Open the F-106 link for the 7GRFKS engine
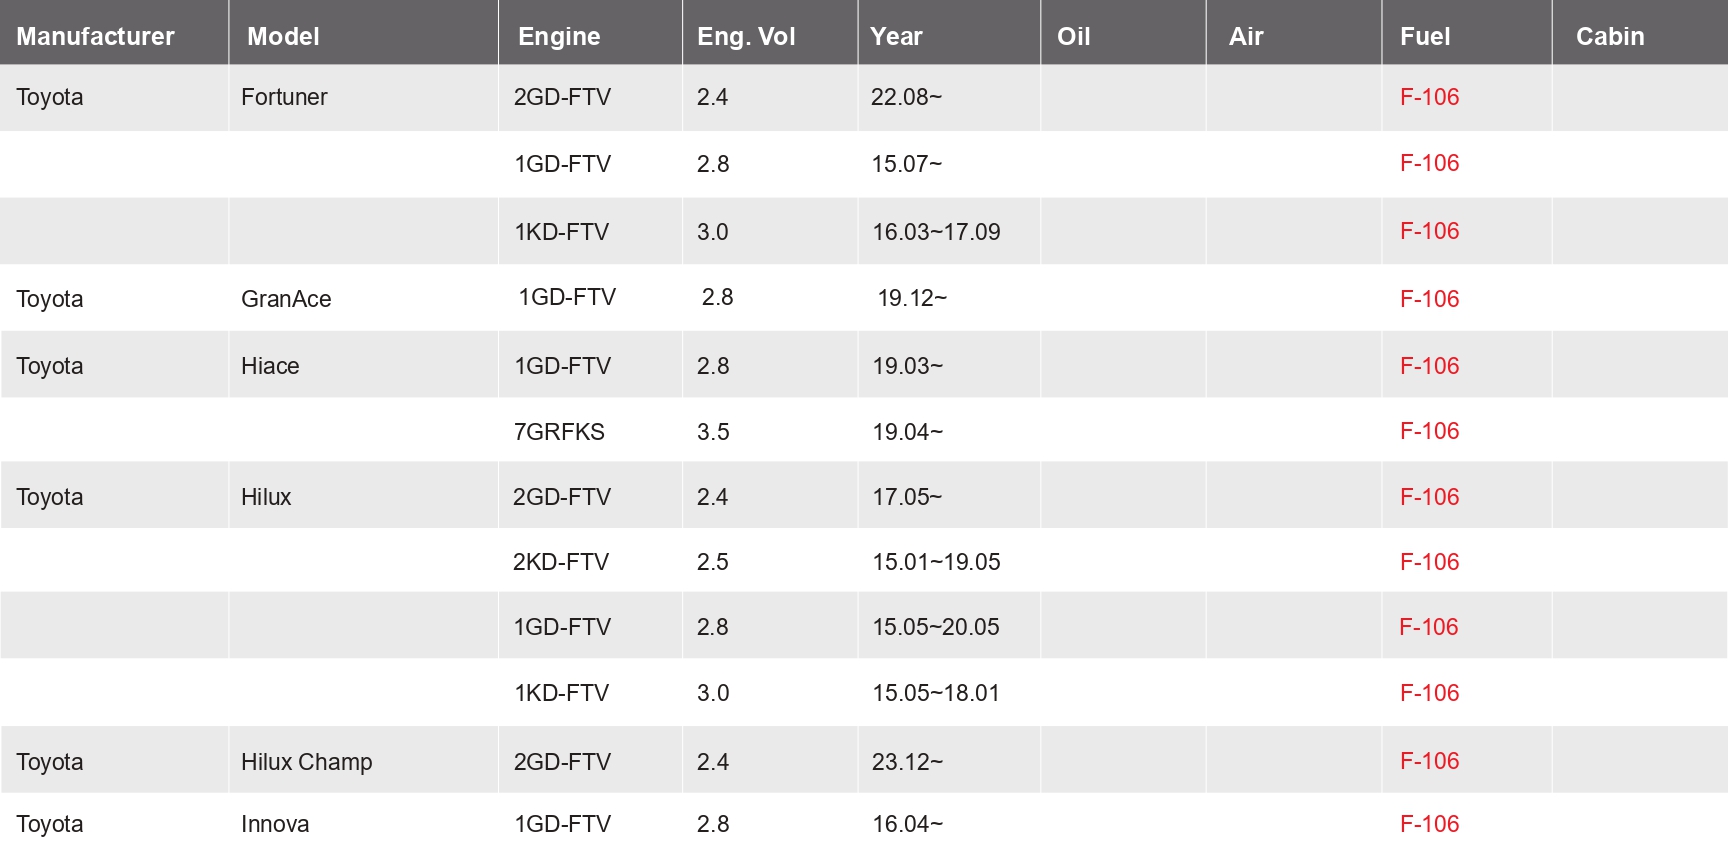The height and width of the screenshot is (860, 1728). pyautogui.click(x=1429, y=431)
